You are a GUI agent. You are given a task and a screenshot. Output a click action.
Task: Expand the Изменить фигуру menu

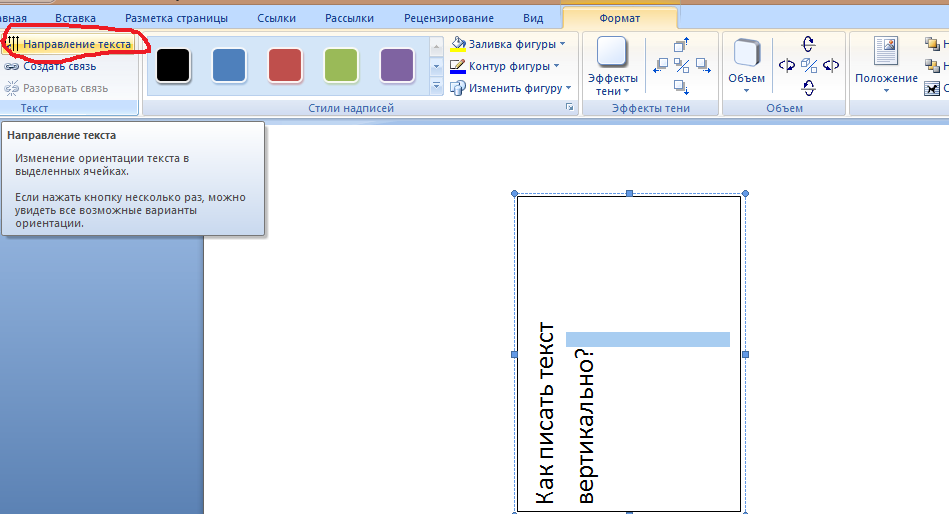pyautogui.click(x=569, y=88)
